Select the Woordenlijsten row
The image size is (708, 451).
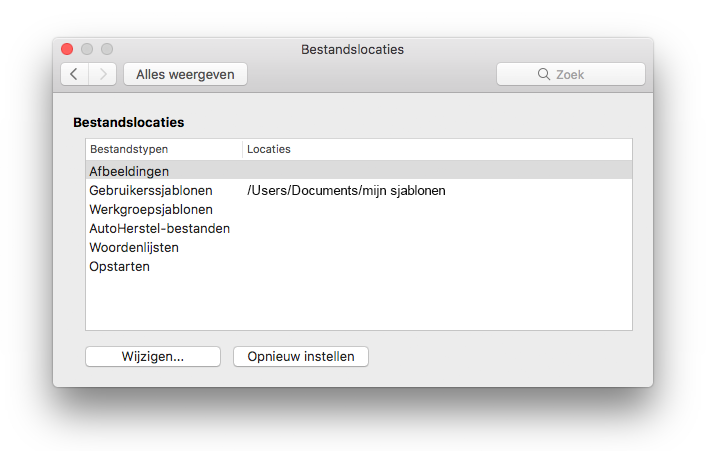point(359,247)
